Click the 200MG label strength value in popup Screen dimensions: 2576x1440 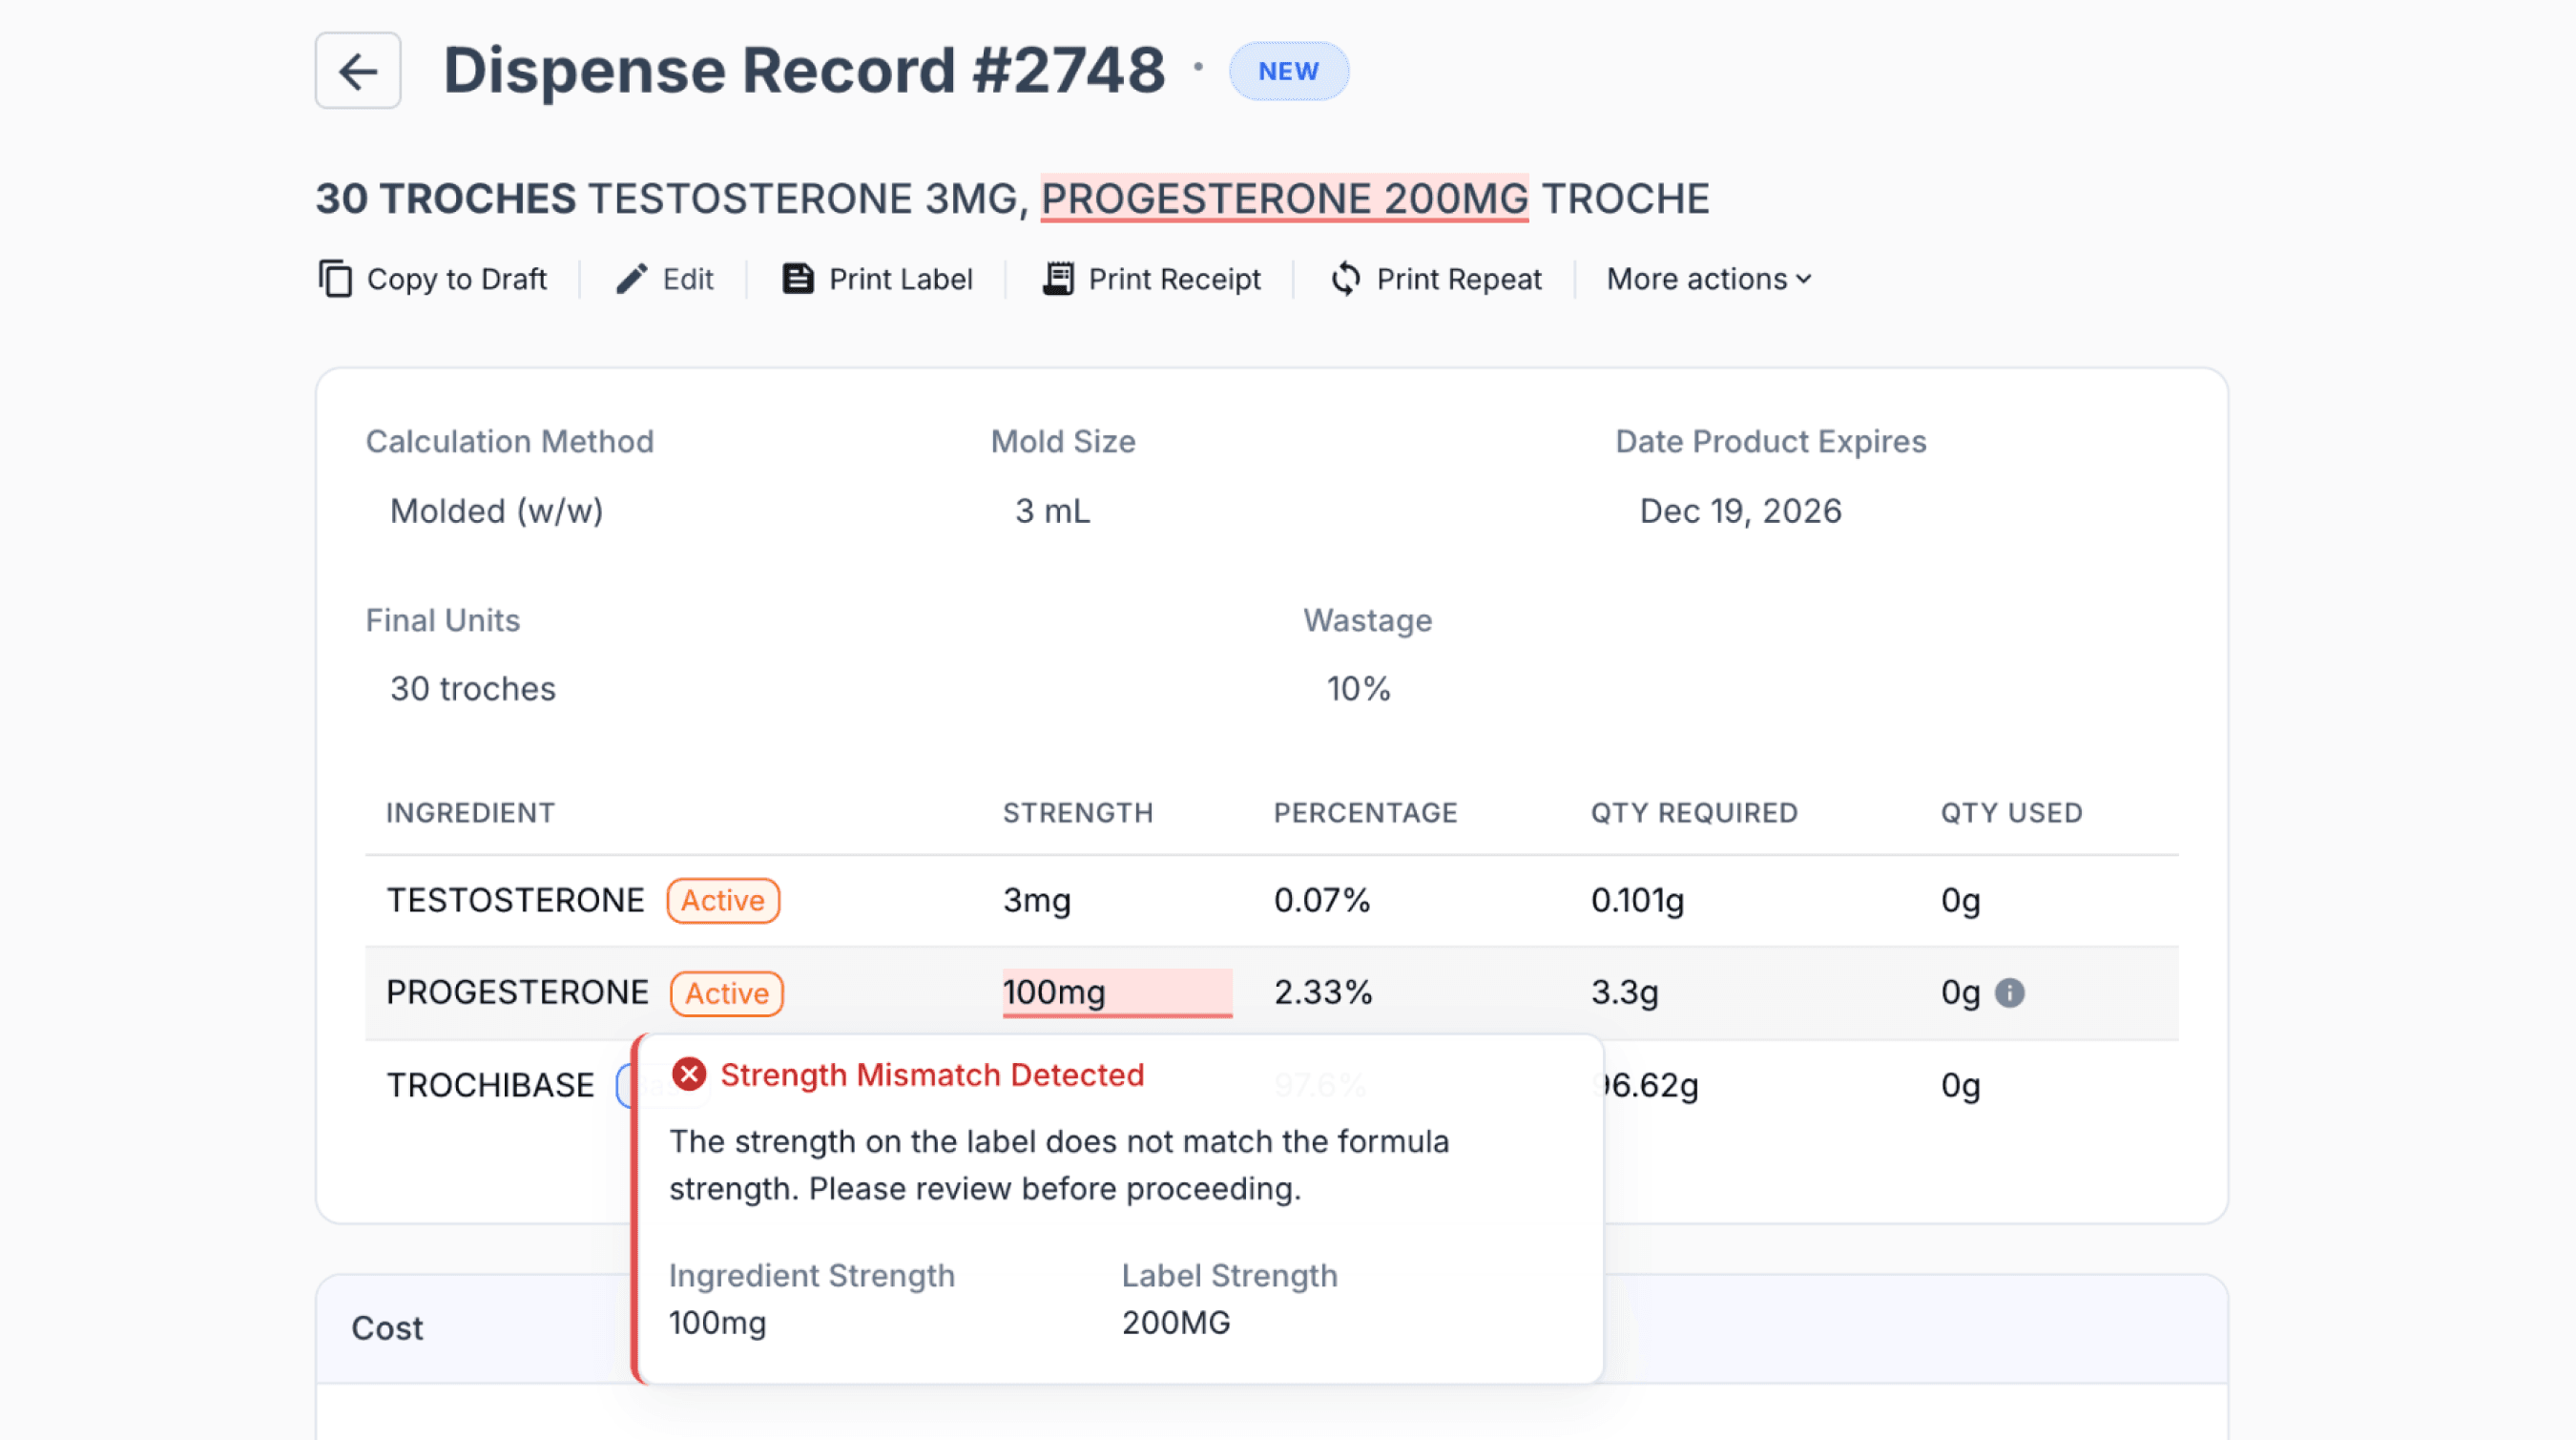coord(1175,1322)
